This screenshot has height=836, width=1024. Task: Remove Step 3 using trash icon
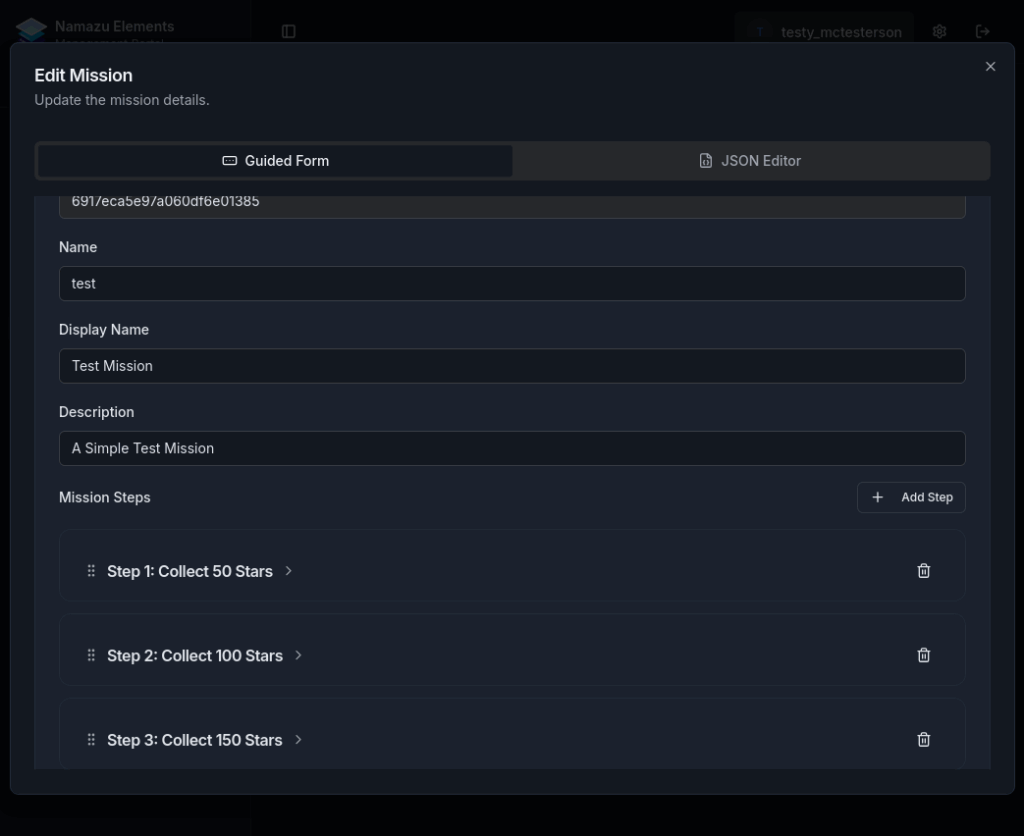923,740
